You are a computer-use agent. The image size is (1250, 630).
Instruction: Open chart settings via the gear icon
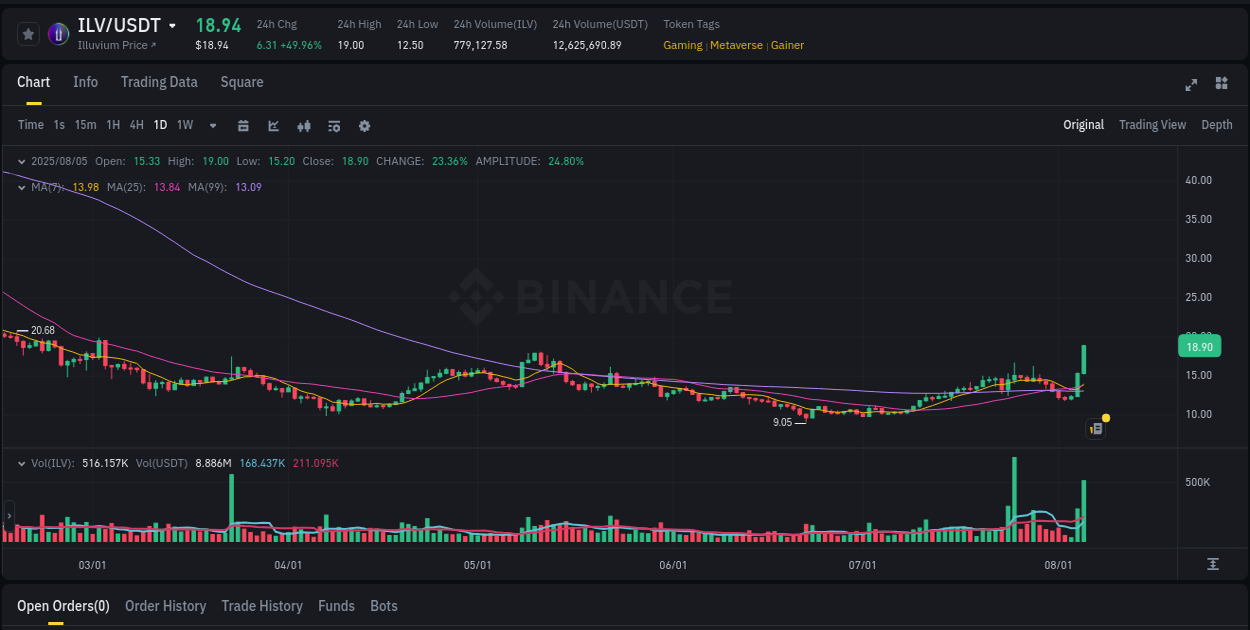[x=364, y=126]
